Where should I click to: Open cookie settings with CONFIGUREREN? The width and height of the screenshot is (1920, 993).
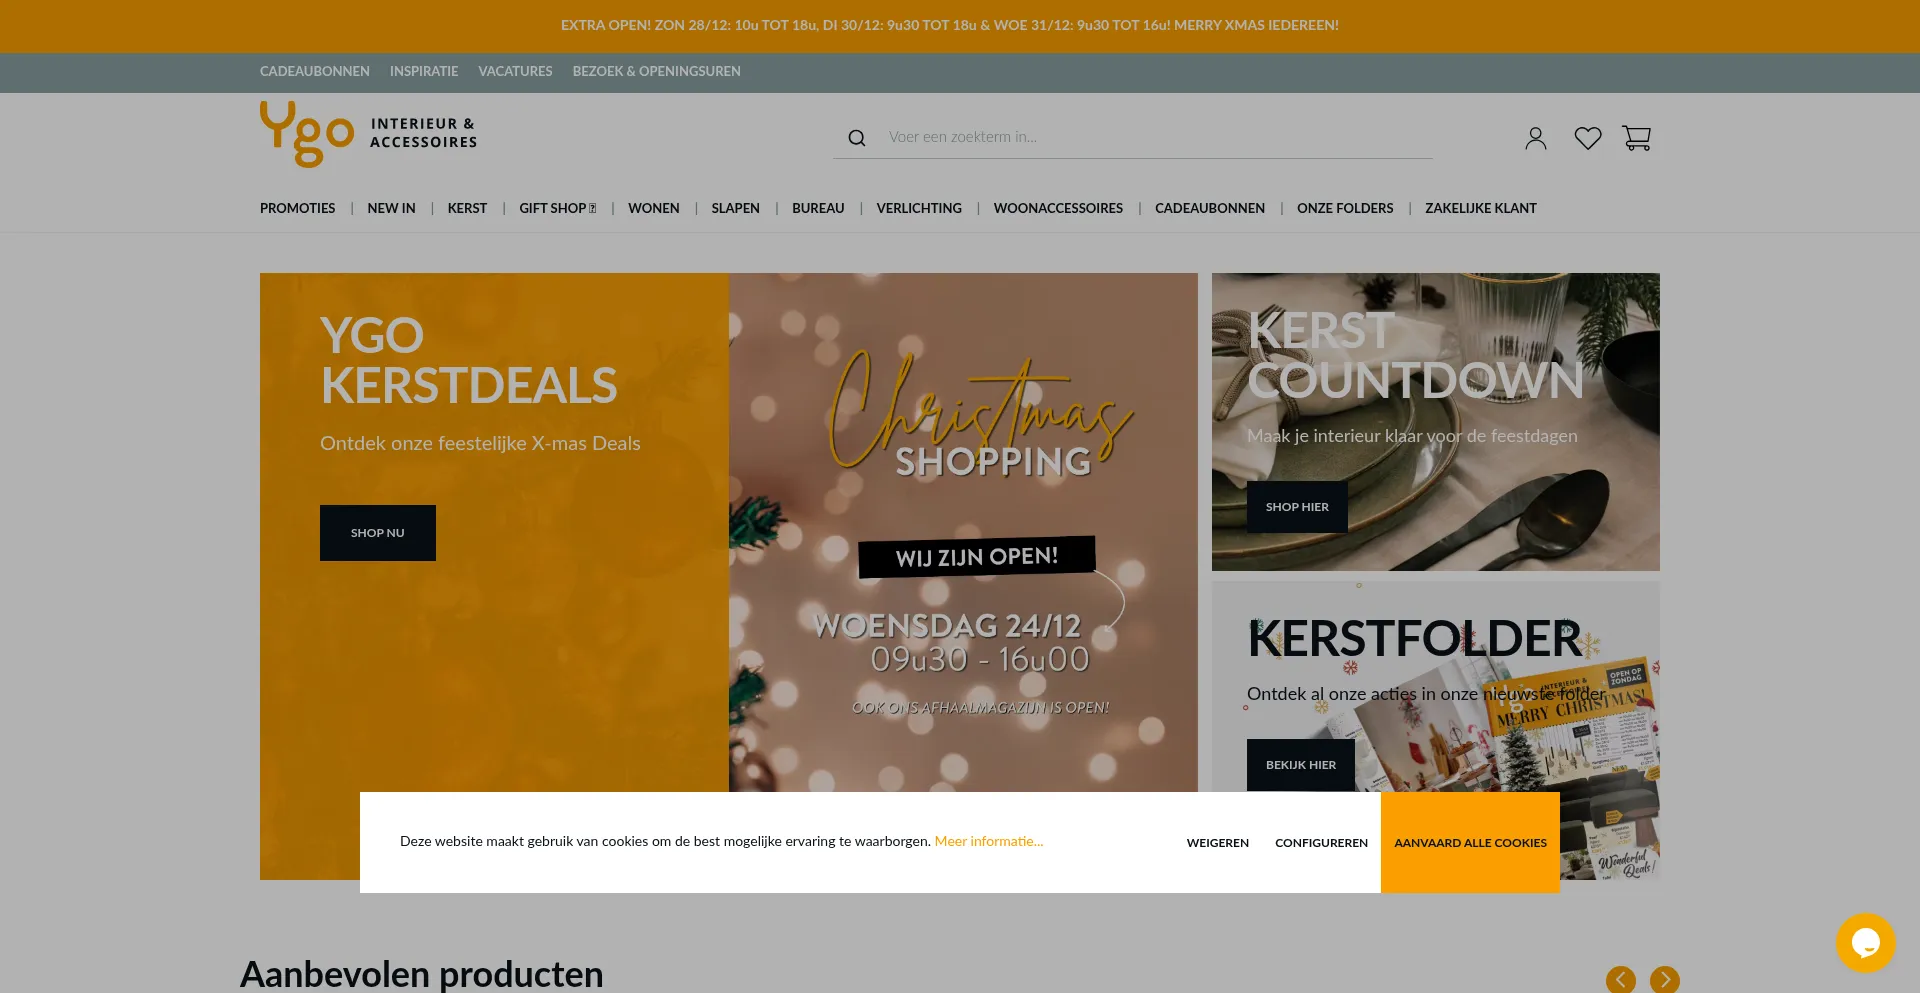pyautogui.click(x=1321, y=843)
